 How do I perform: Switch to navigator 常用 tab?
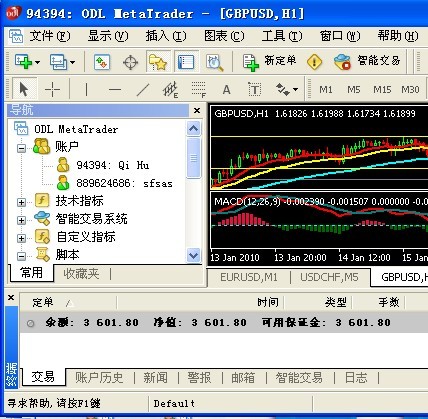(x=32, y=273)
